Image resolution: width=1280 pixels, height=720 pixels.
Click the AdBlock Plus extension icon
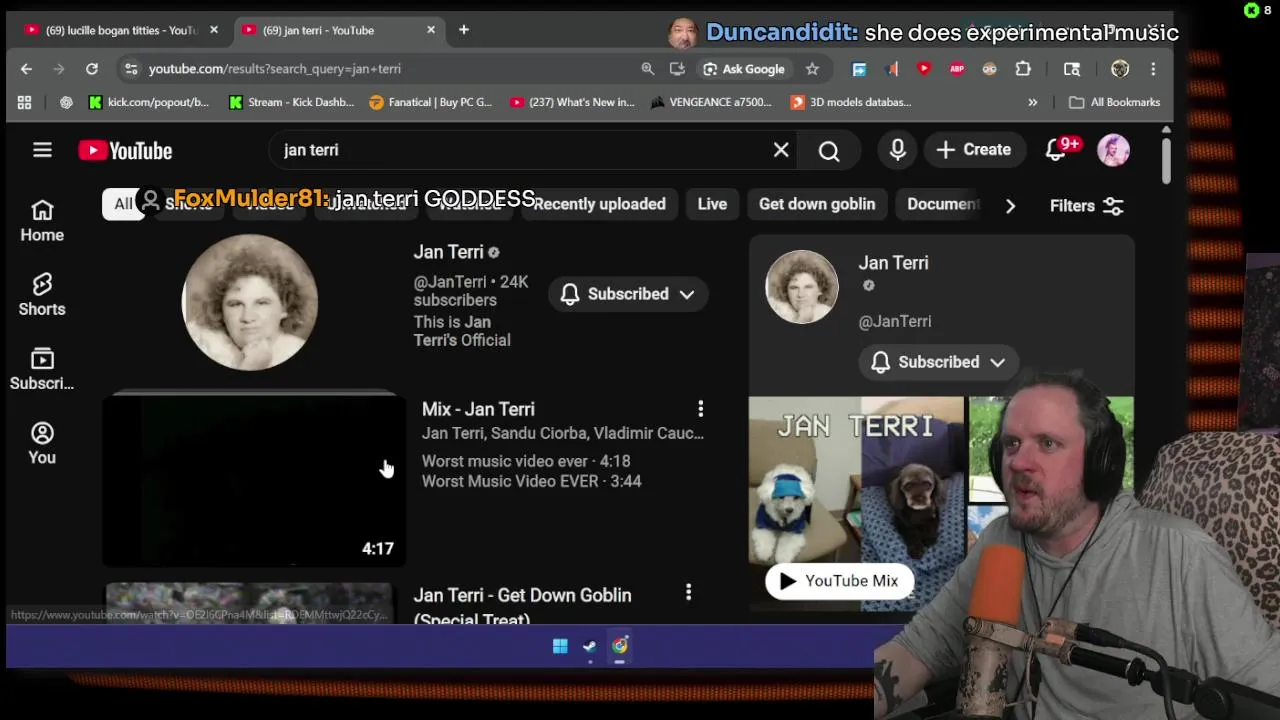[957, 69]
